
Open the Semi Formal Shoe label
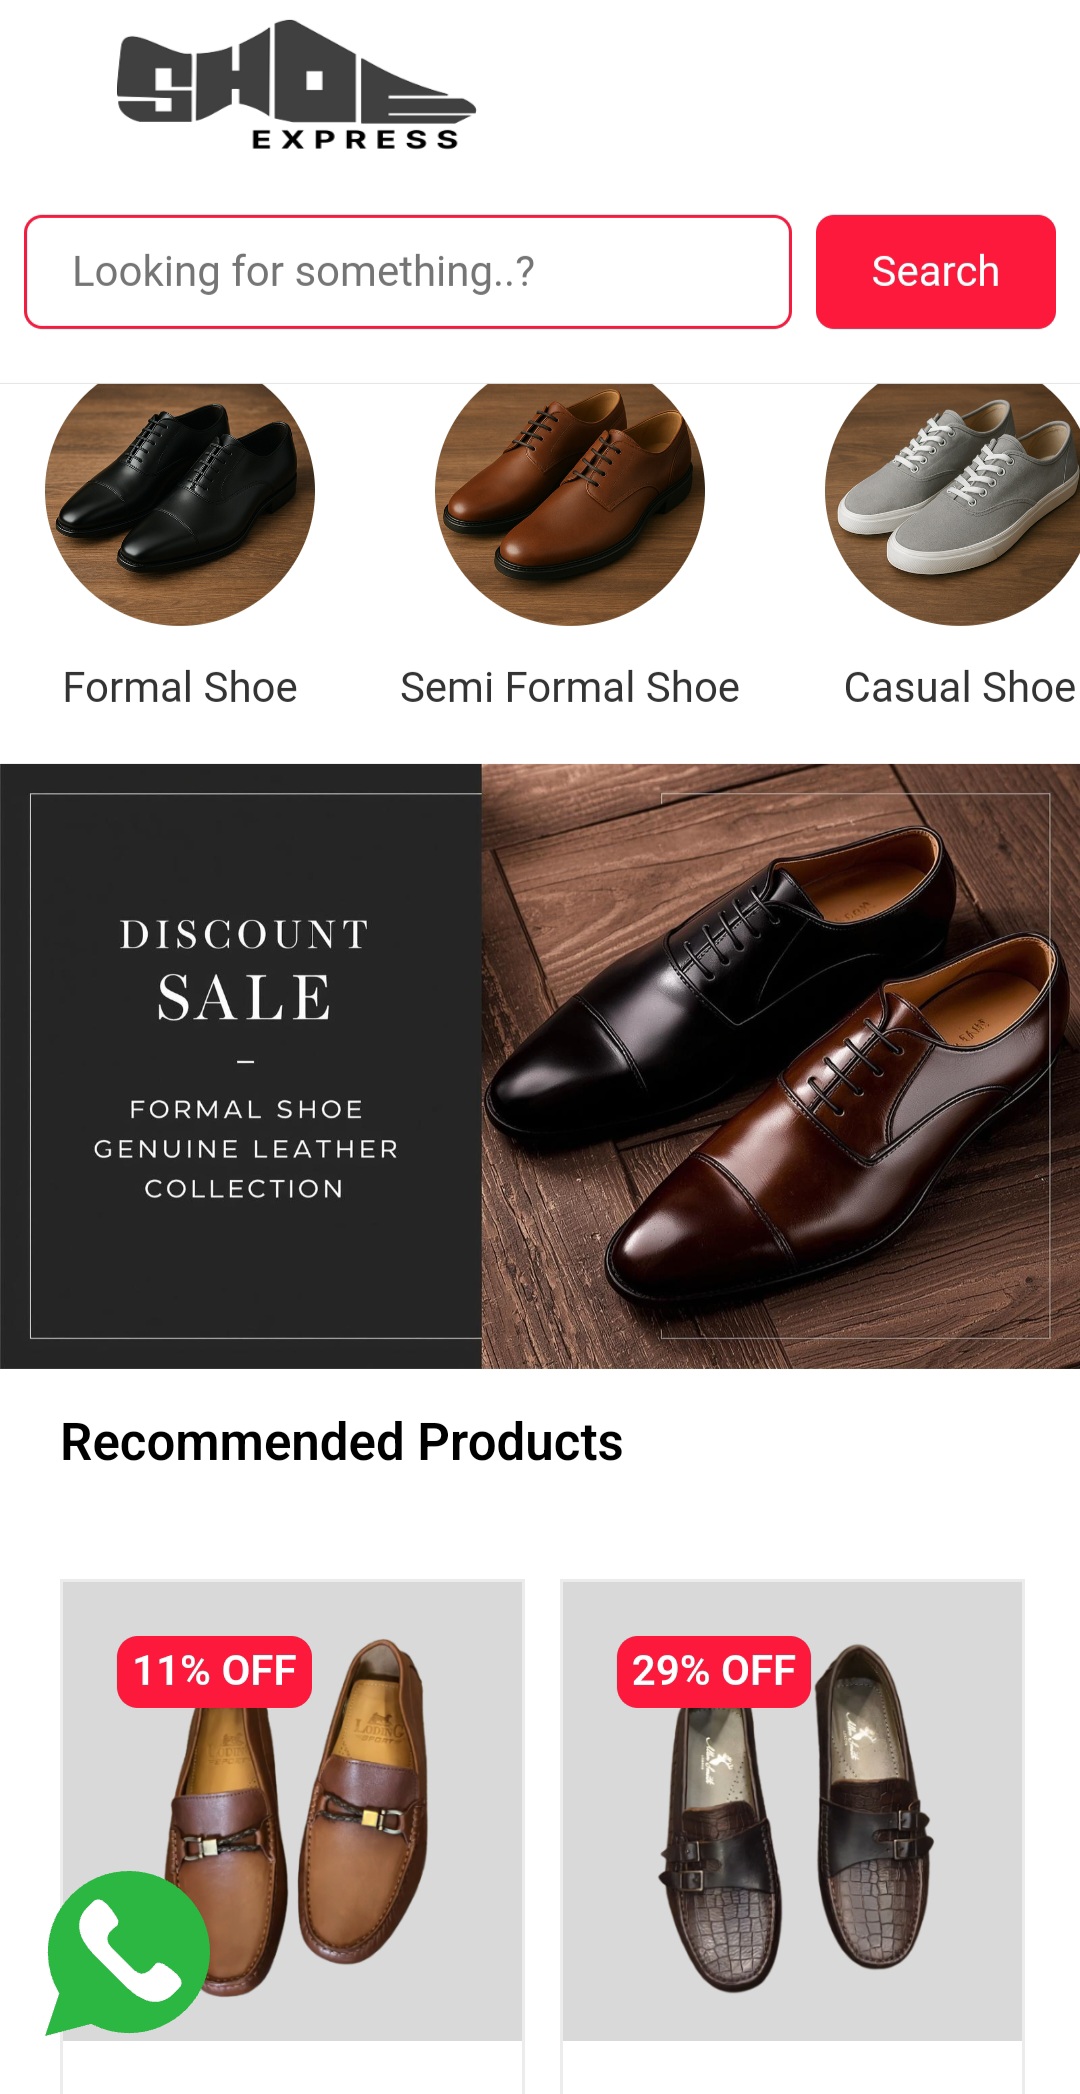coord(570,688)
